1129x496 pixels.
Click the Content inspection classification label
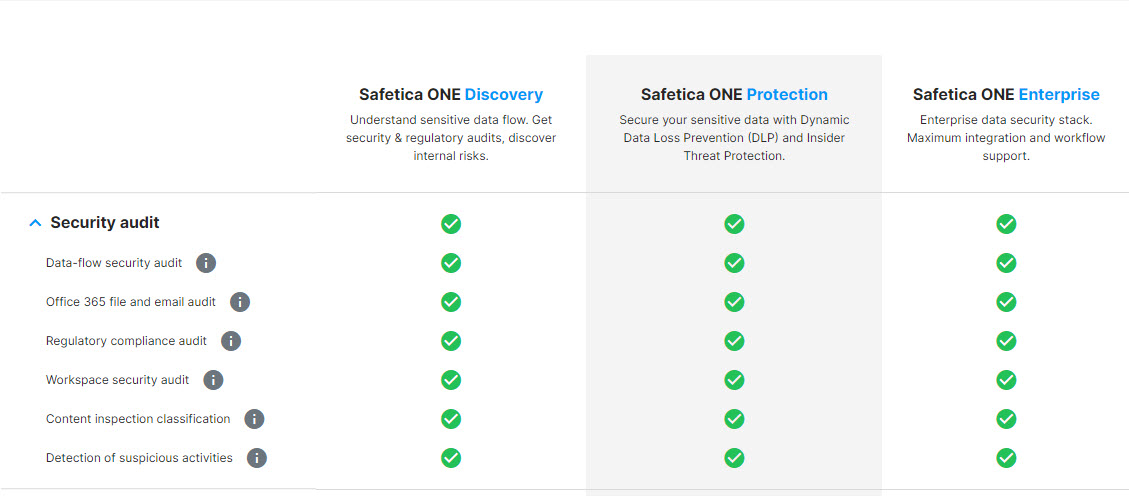[138, 419]
